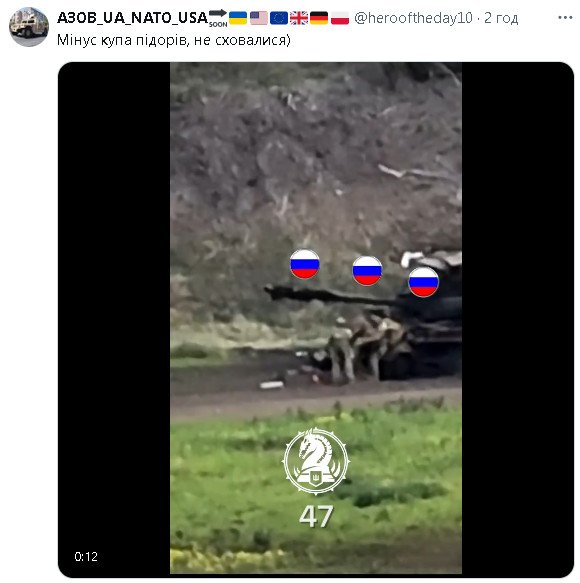Image resolution: width=580 pixels, height=583 pixels.
Task: Open the poster's profile avatar
Action: [29, 27]
